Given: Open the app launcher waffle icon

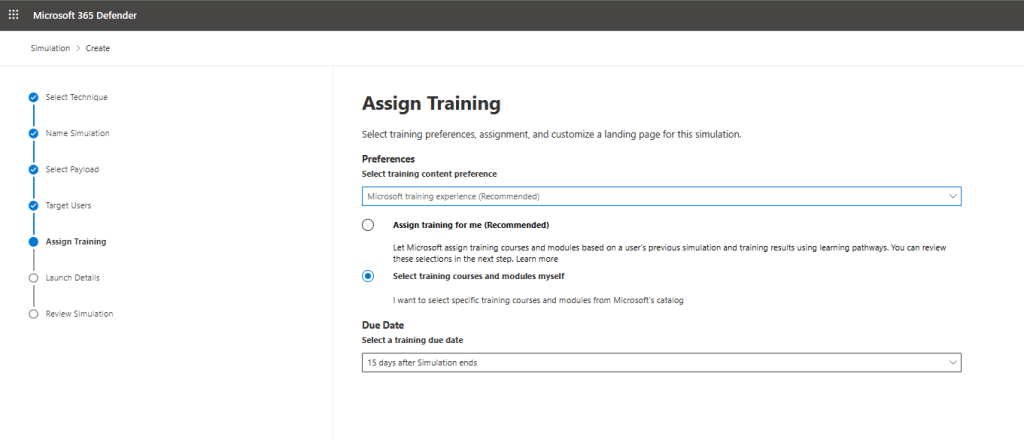Looking at the screenshot, I should (13, 15).
